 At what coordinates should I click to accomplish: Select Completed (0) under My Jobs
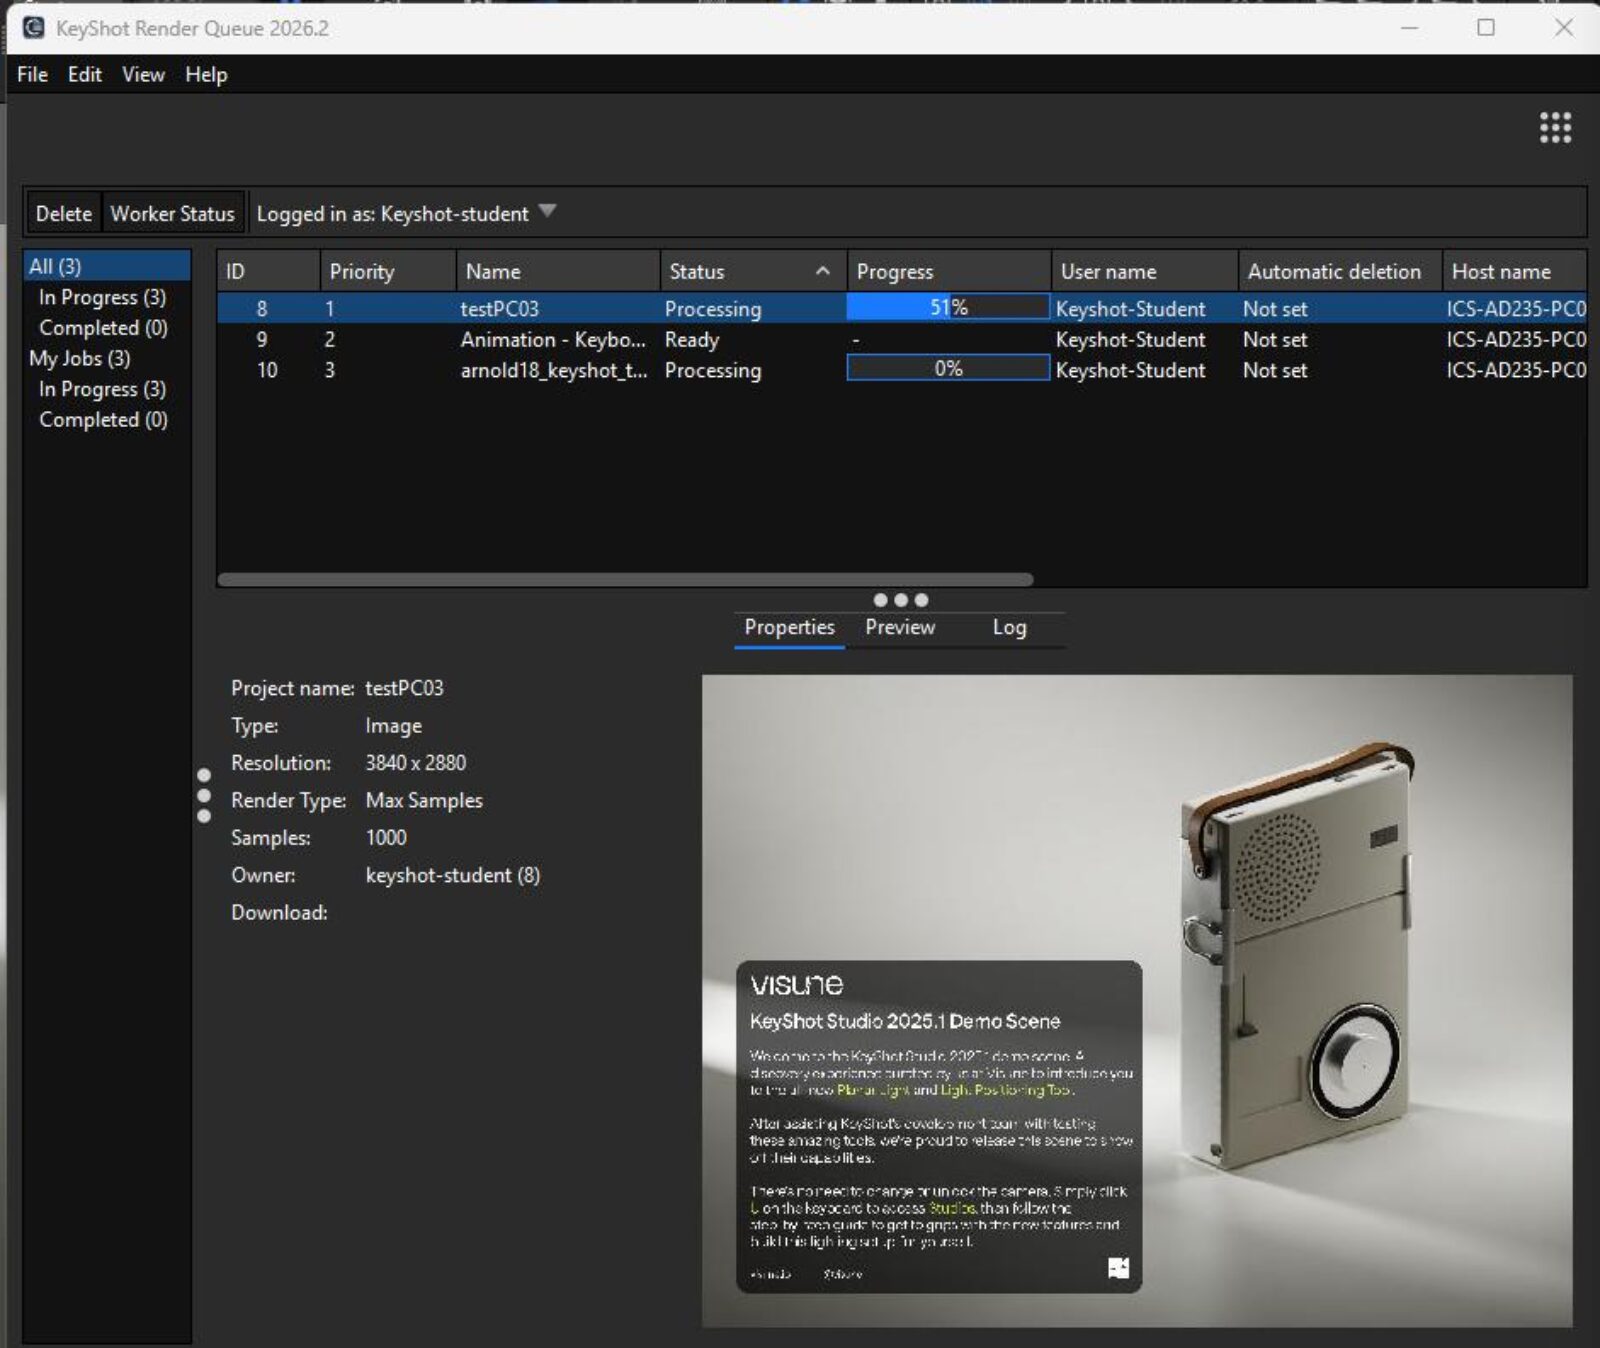coord(103,420)
